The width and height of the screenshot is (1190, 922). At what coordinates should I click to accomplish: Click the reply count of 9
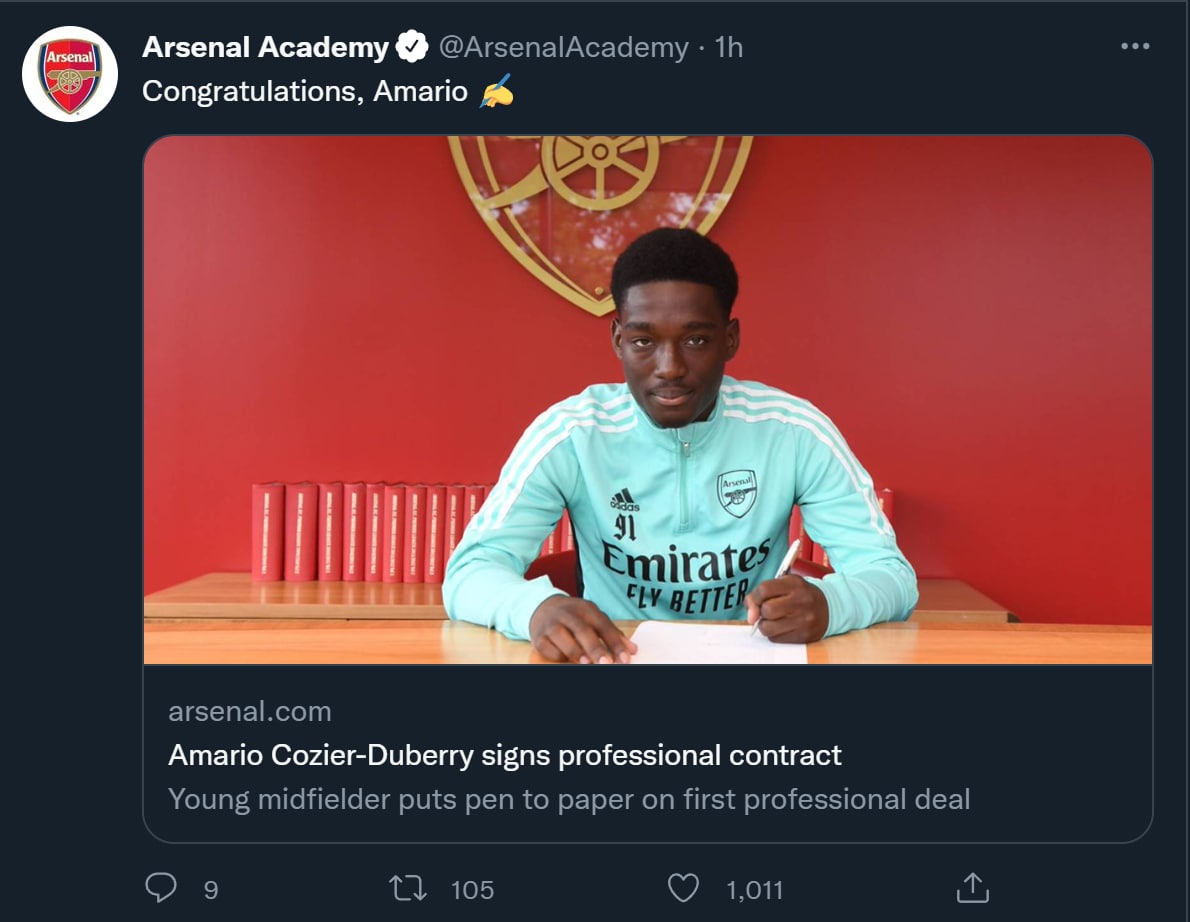pos(211,889)
